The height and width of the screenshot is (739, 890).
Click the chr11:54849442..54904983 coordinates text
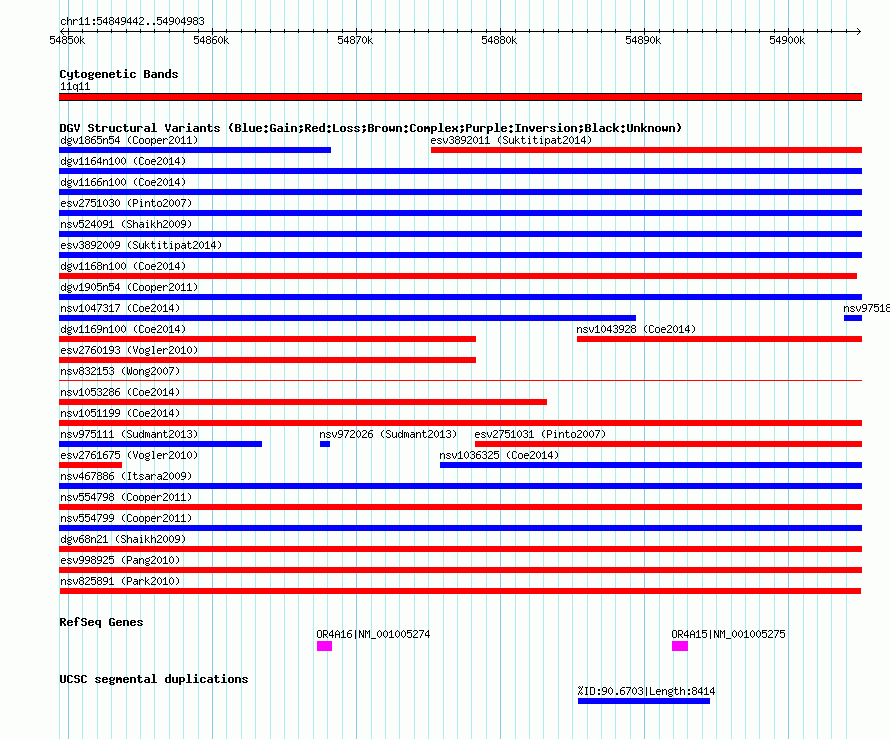click(132, 22)
